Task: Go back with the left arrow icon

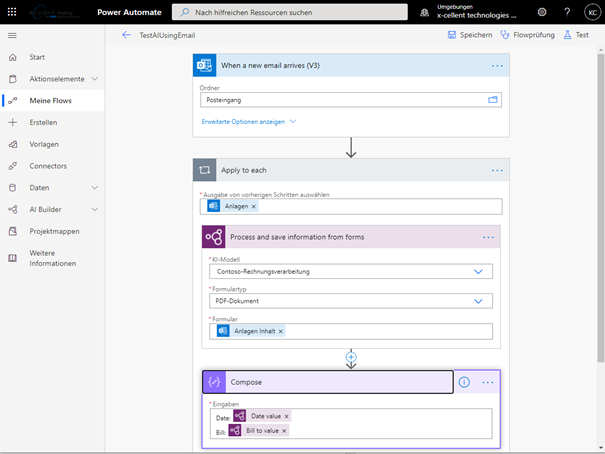Action: tap(126, 35)
